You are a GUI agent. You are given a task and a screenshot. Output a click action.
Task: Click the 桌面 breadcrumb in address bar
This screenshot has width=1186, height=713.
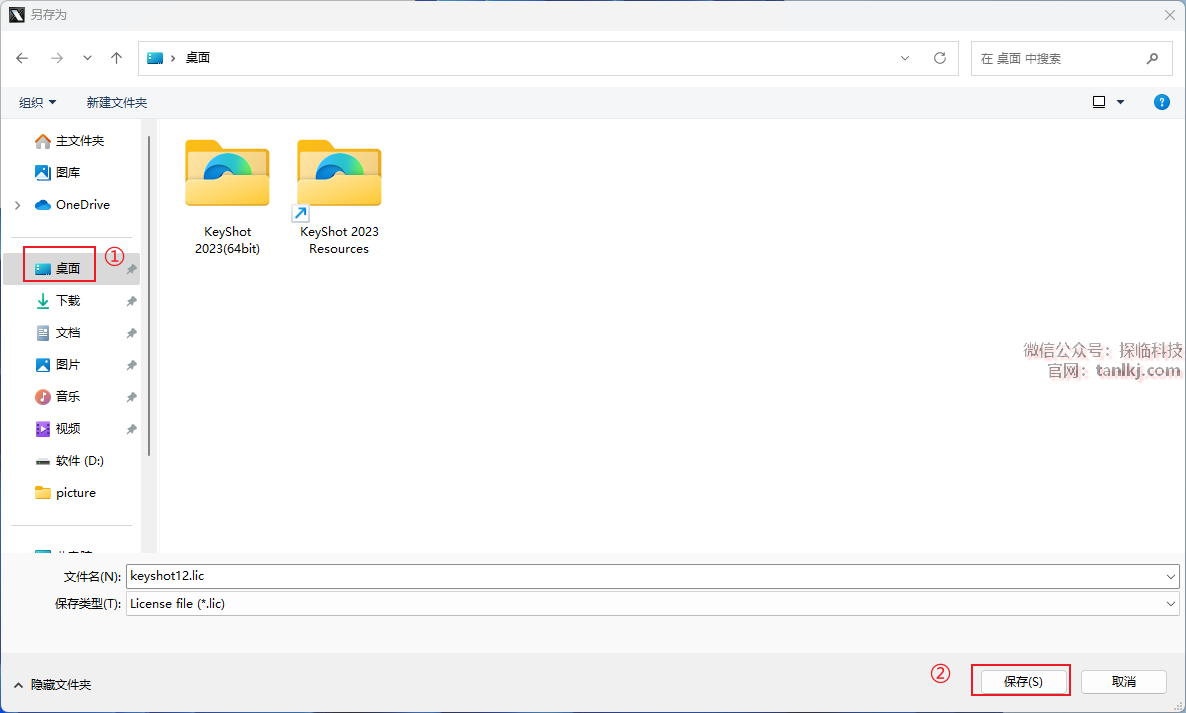click(198, 58)
